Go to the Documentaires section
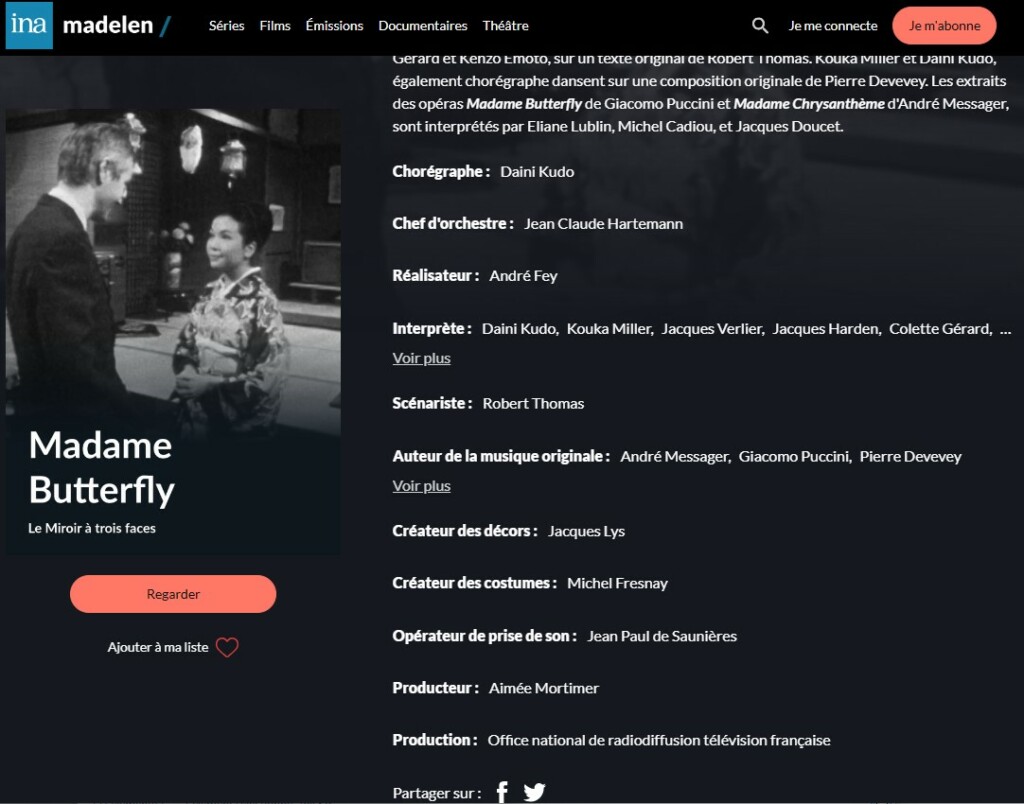Viewport: 1024px width, 804px height. (423, 25)
